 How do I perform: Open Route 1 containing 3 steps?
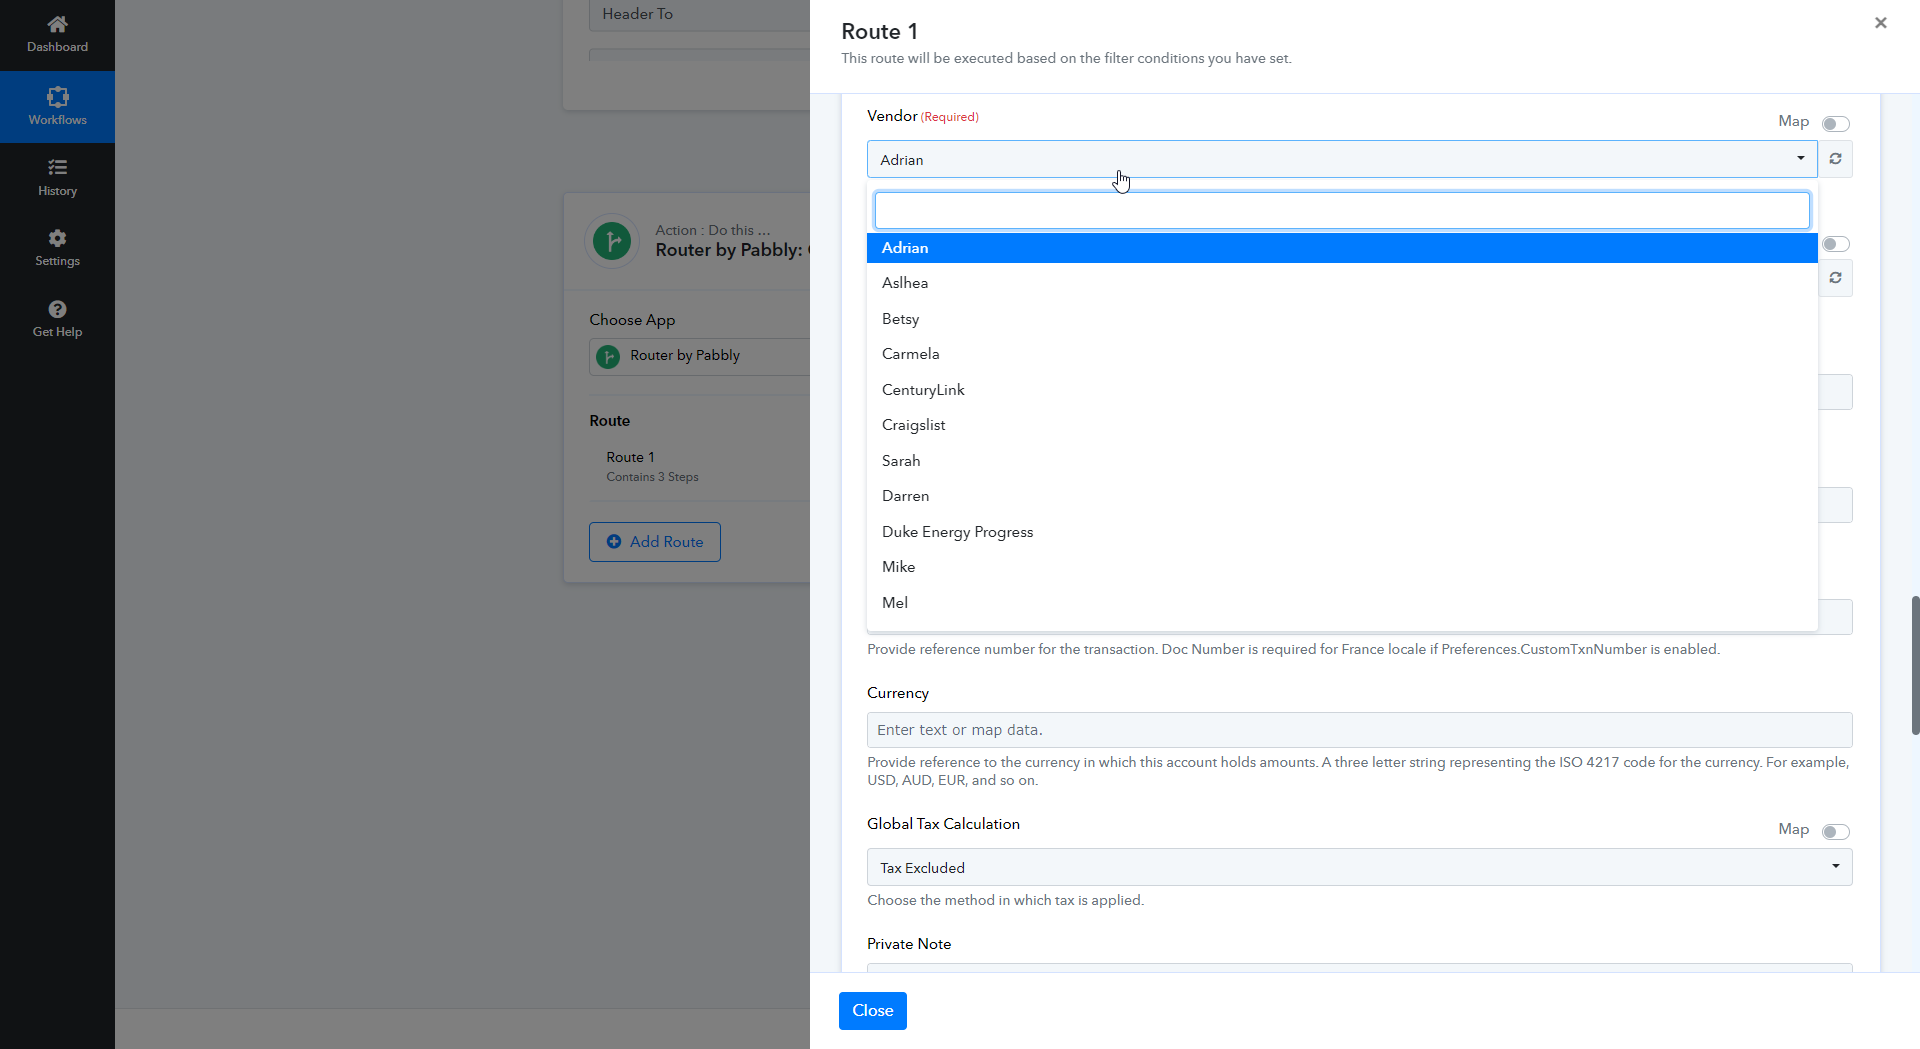coord(652,466)
